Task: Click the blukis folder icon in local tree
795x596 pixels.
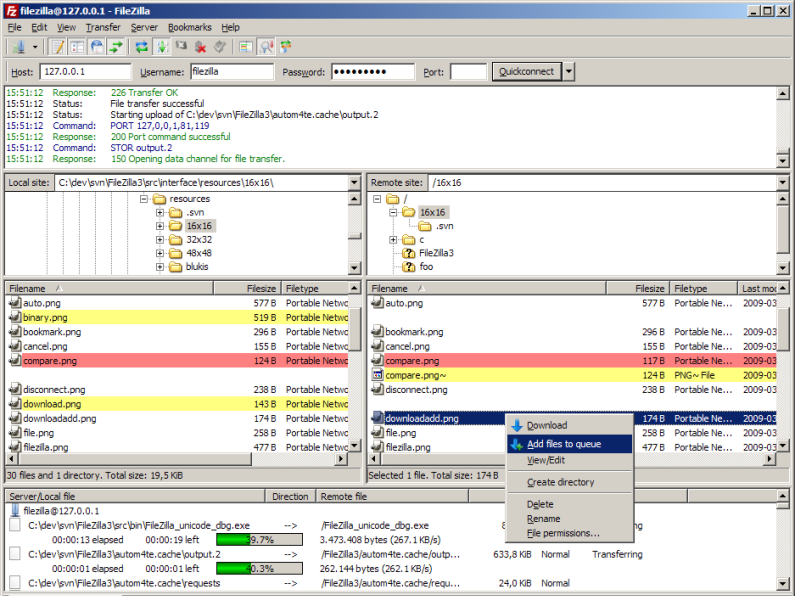Action: tap(175, 267)
